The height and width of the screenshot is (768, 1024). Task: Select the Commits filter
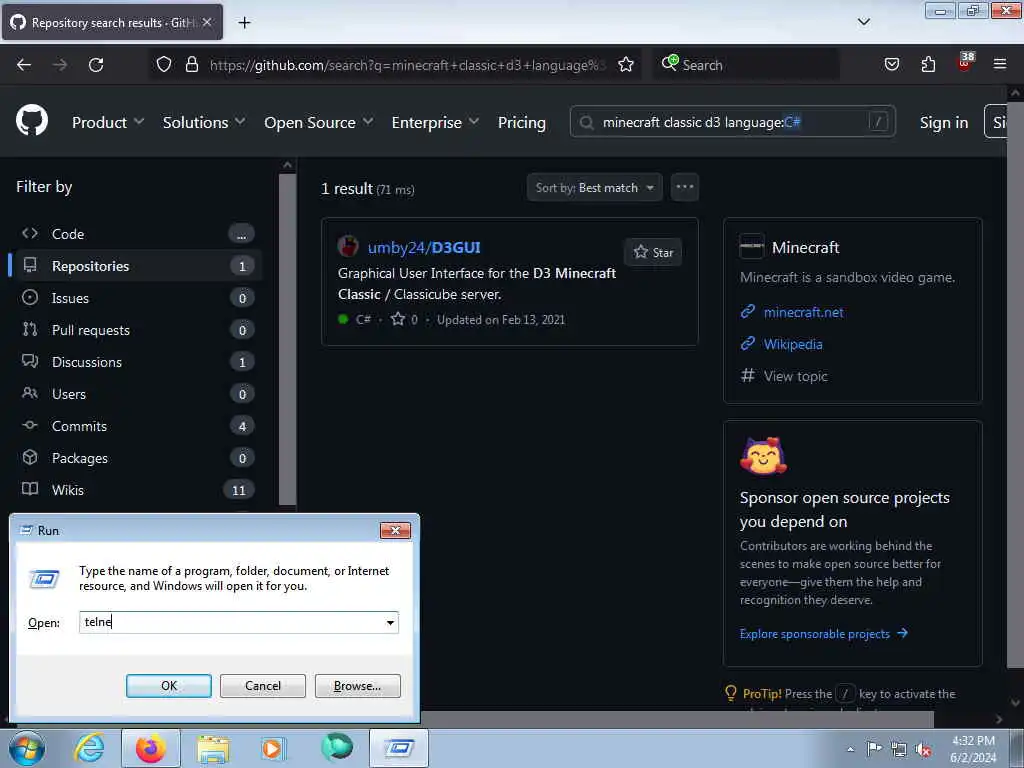coord(136,426)
